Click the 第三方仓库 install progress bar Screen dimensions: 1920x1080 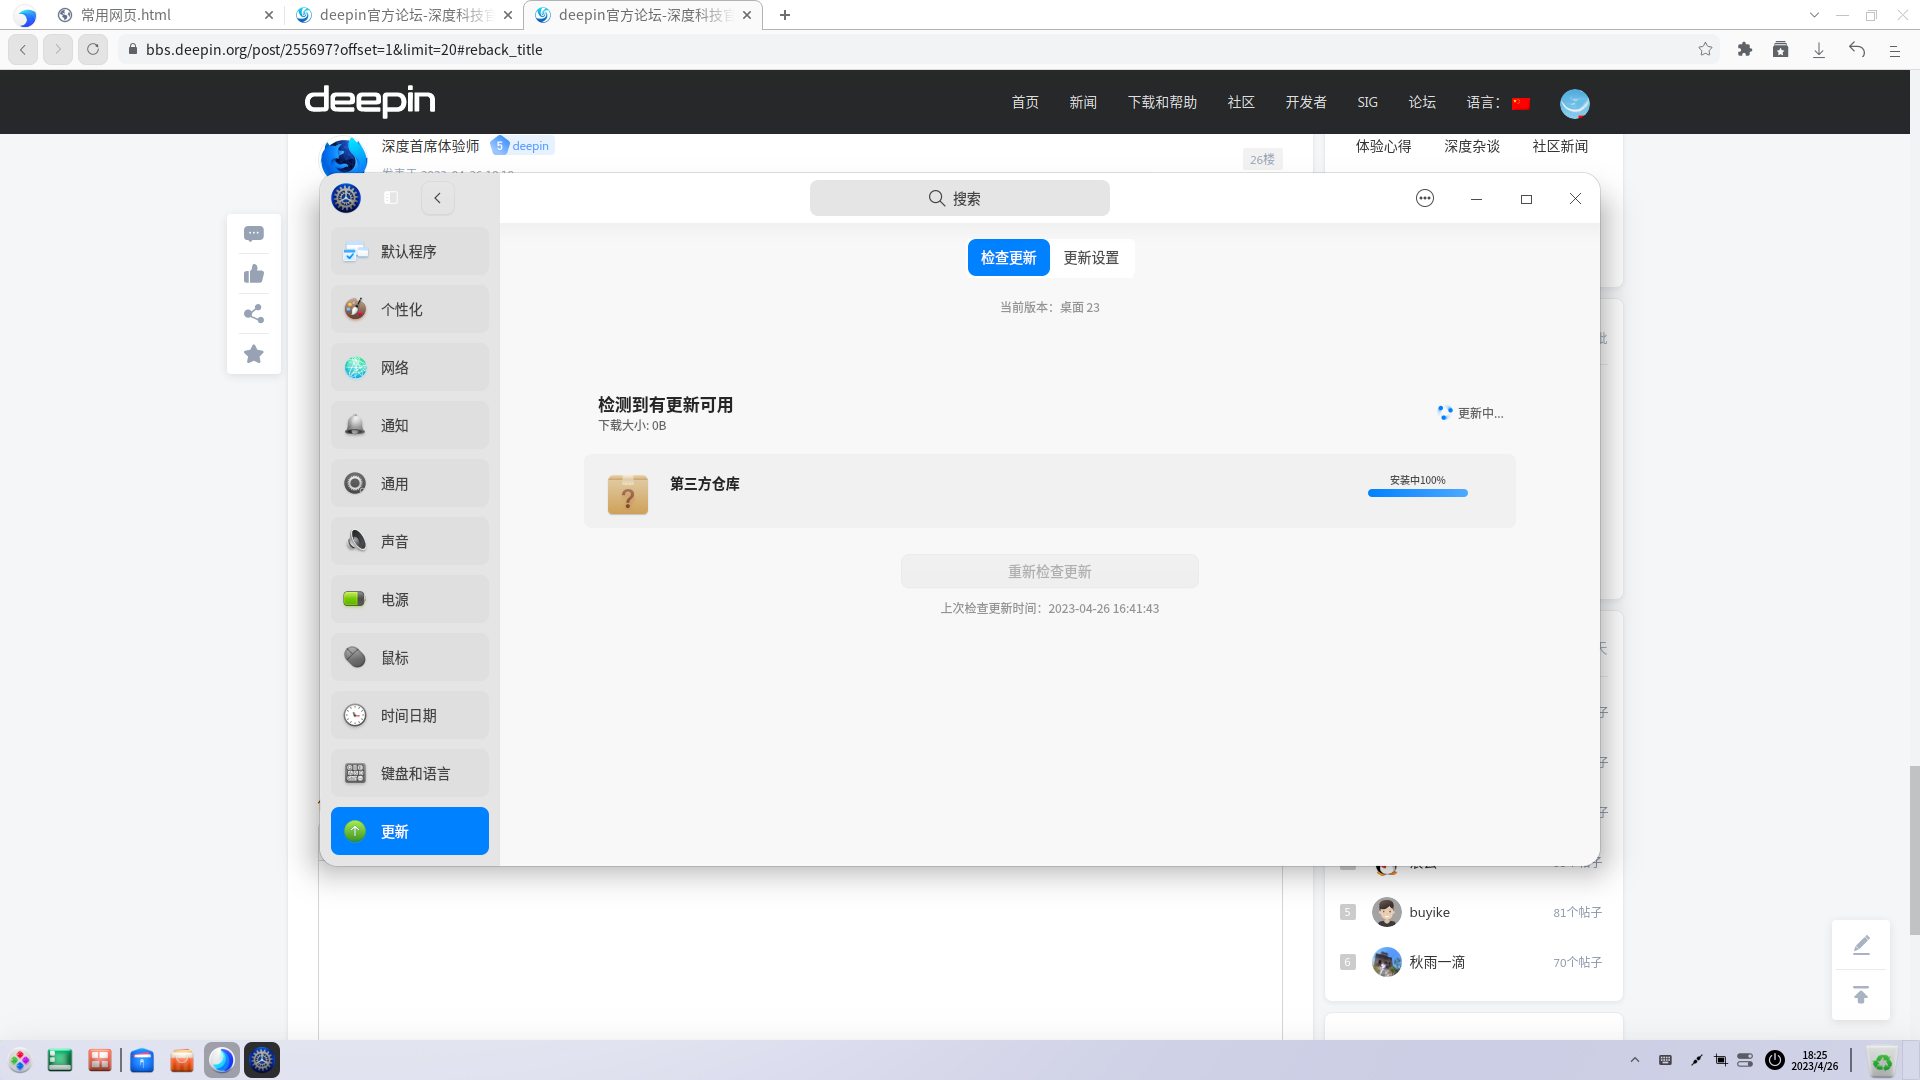[1417, 493]
